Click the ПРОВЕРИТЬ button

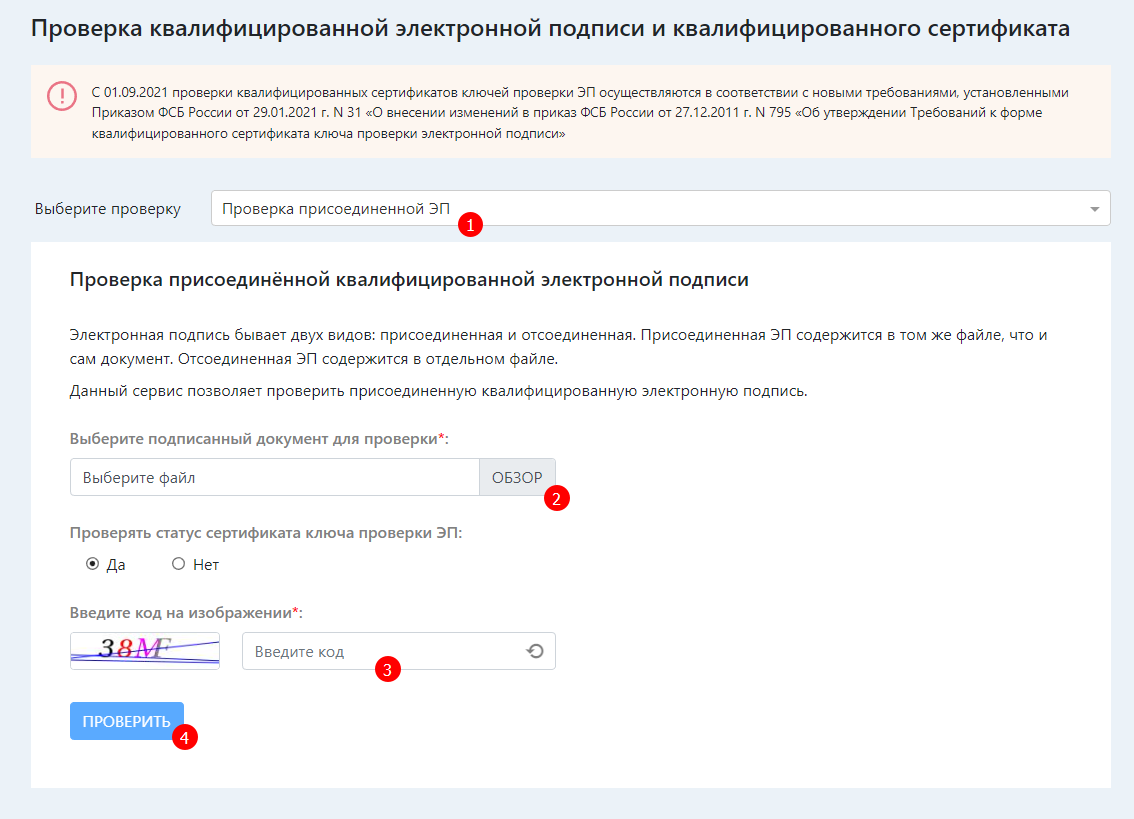[x=127, y=721]
